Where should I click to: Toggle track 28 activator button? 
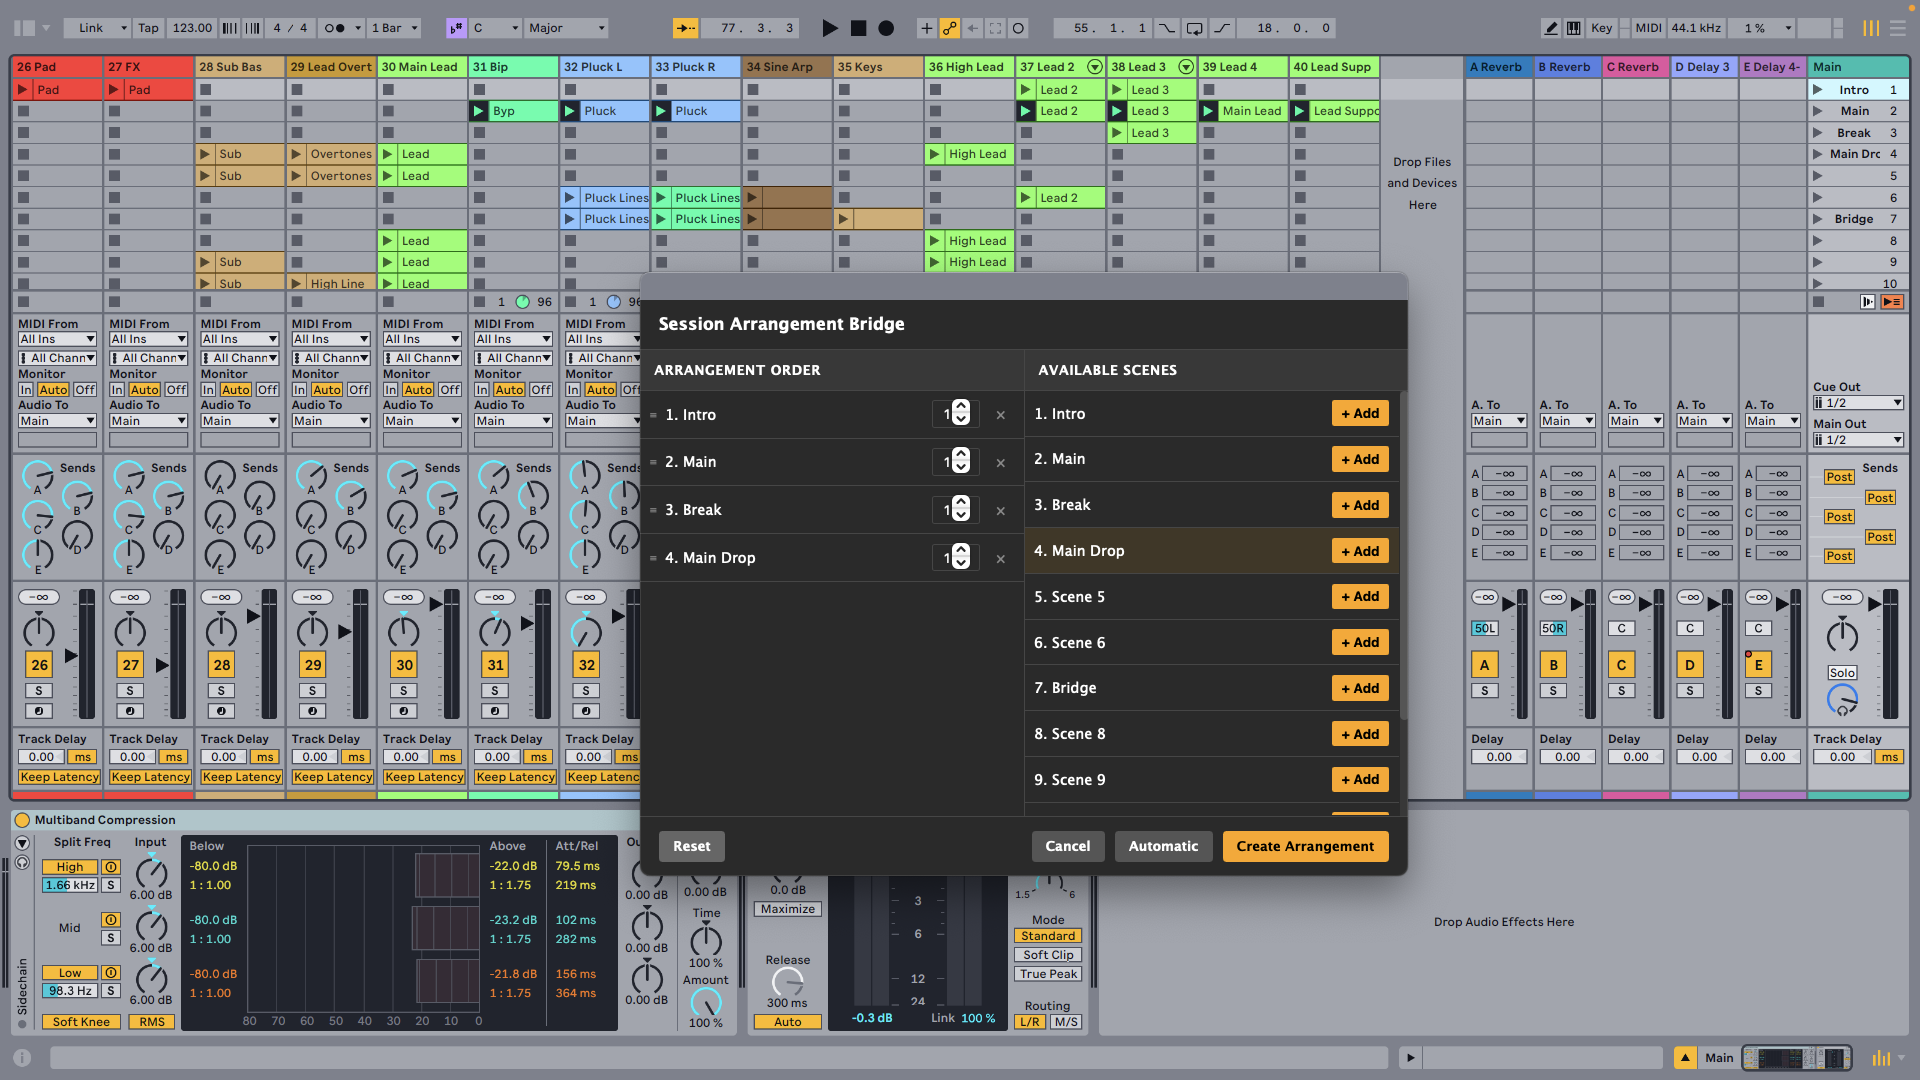coord(221,665)
